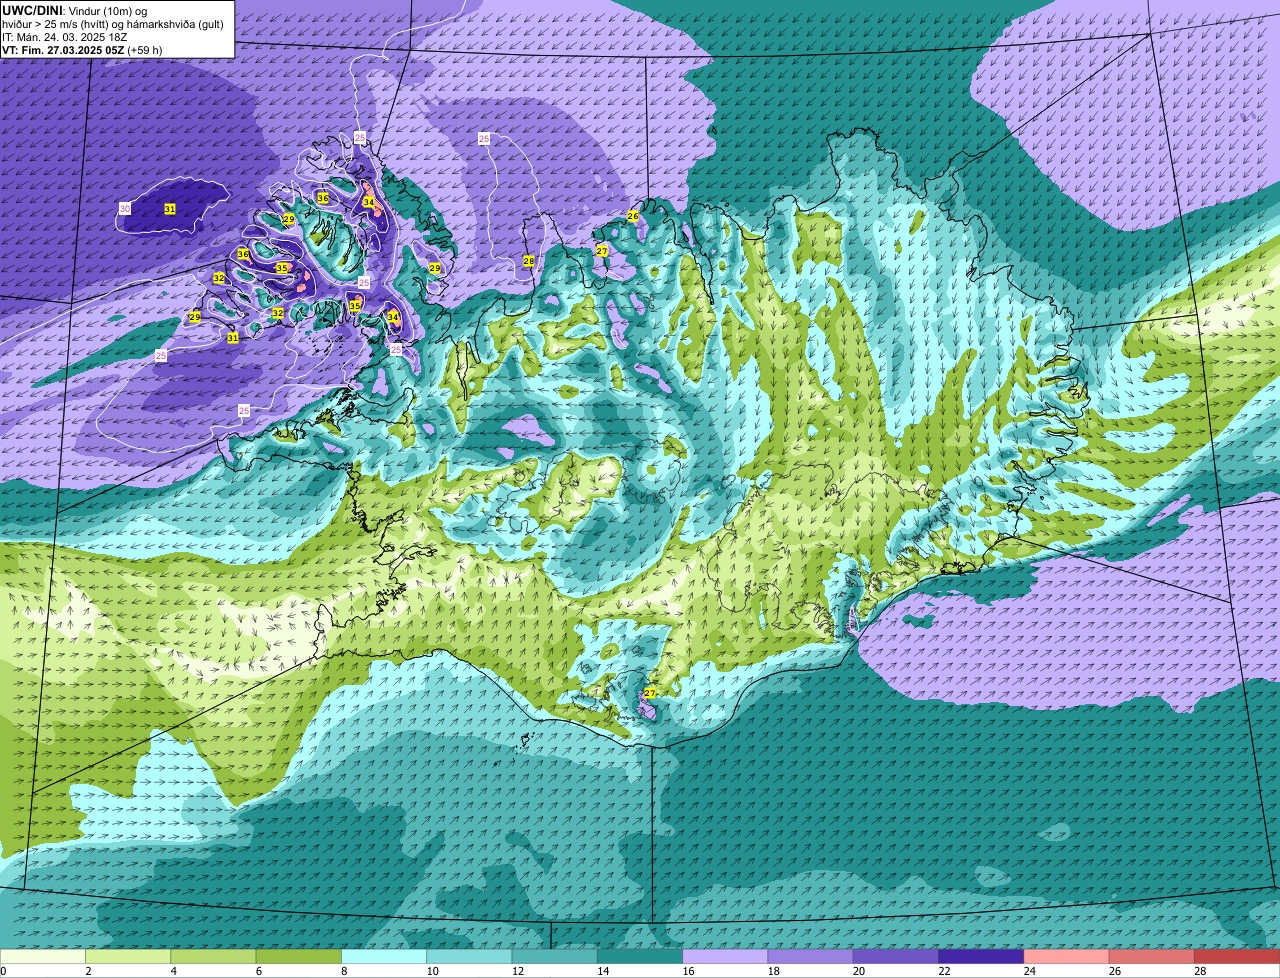Click the yellow 28 peak gust label
The image size is (1280, 978).
point(529,261)
